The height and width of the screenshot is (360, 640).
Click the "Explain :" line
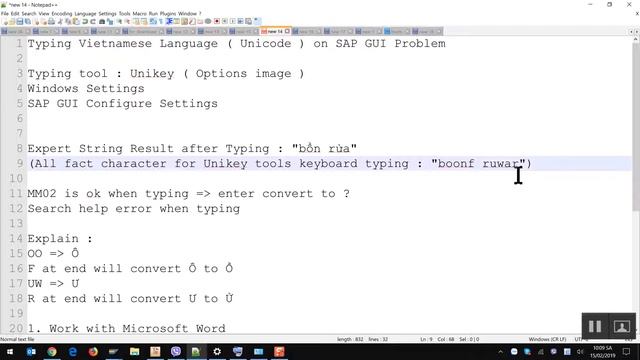60,238
